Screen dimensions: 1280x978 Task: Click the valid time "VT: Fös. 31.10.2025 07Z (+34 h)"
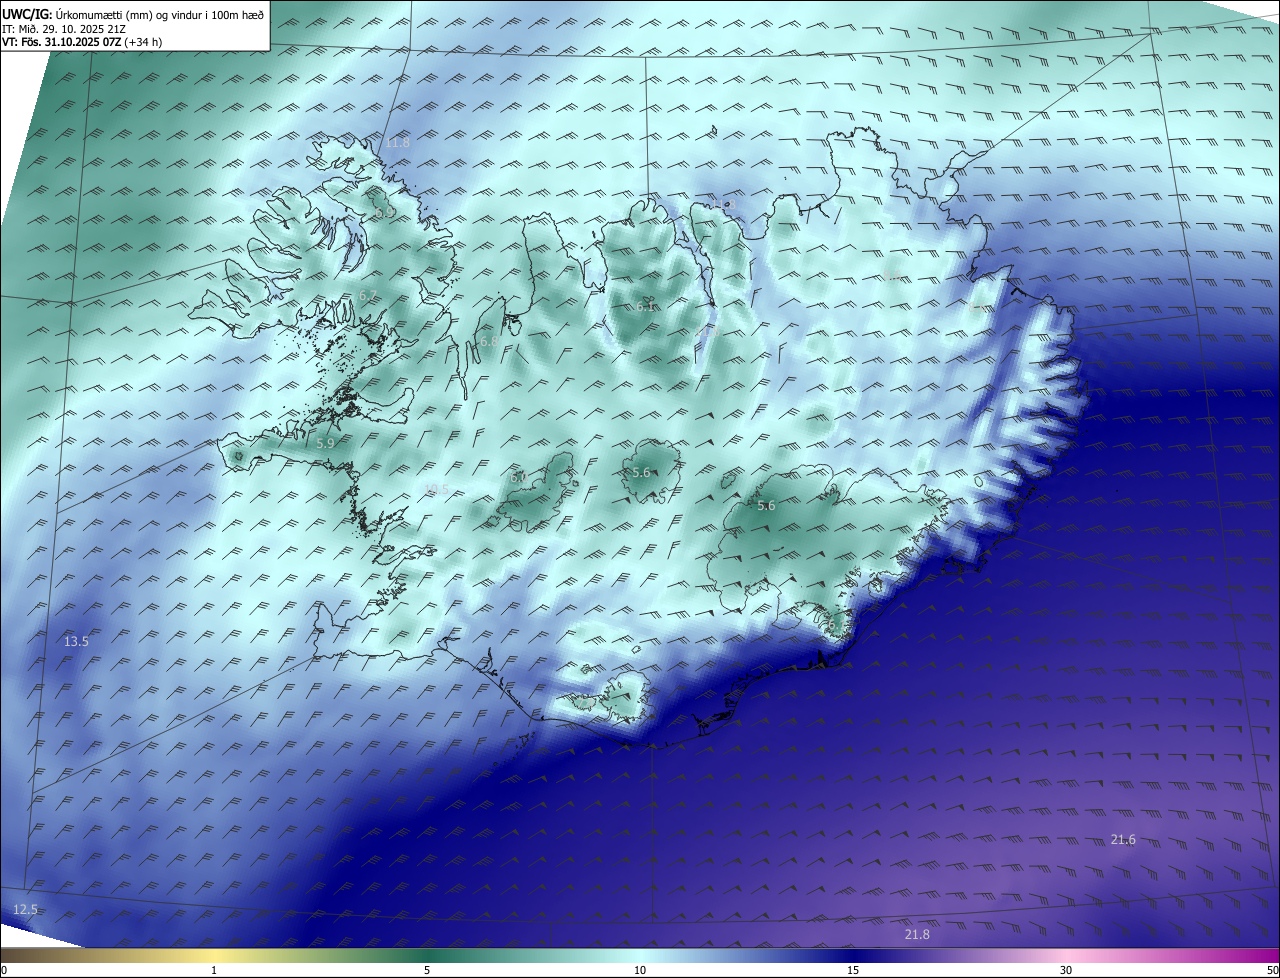(81, 43)
